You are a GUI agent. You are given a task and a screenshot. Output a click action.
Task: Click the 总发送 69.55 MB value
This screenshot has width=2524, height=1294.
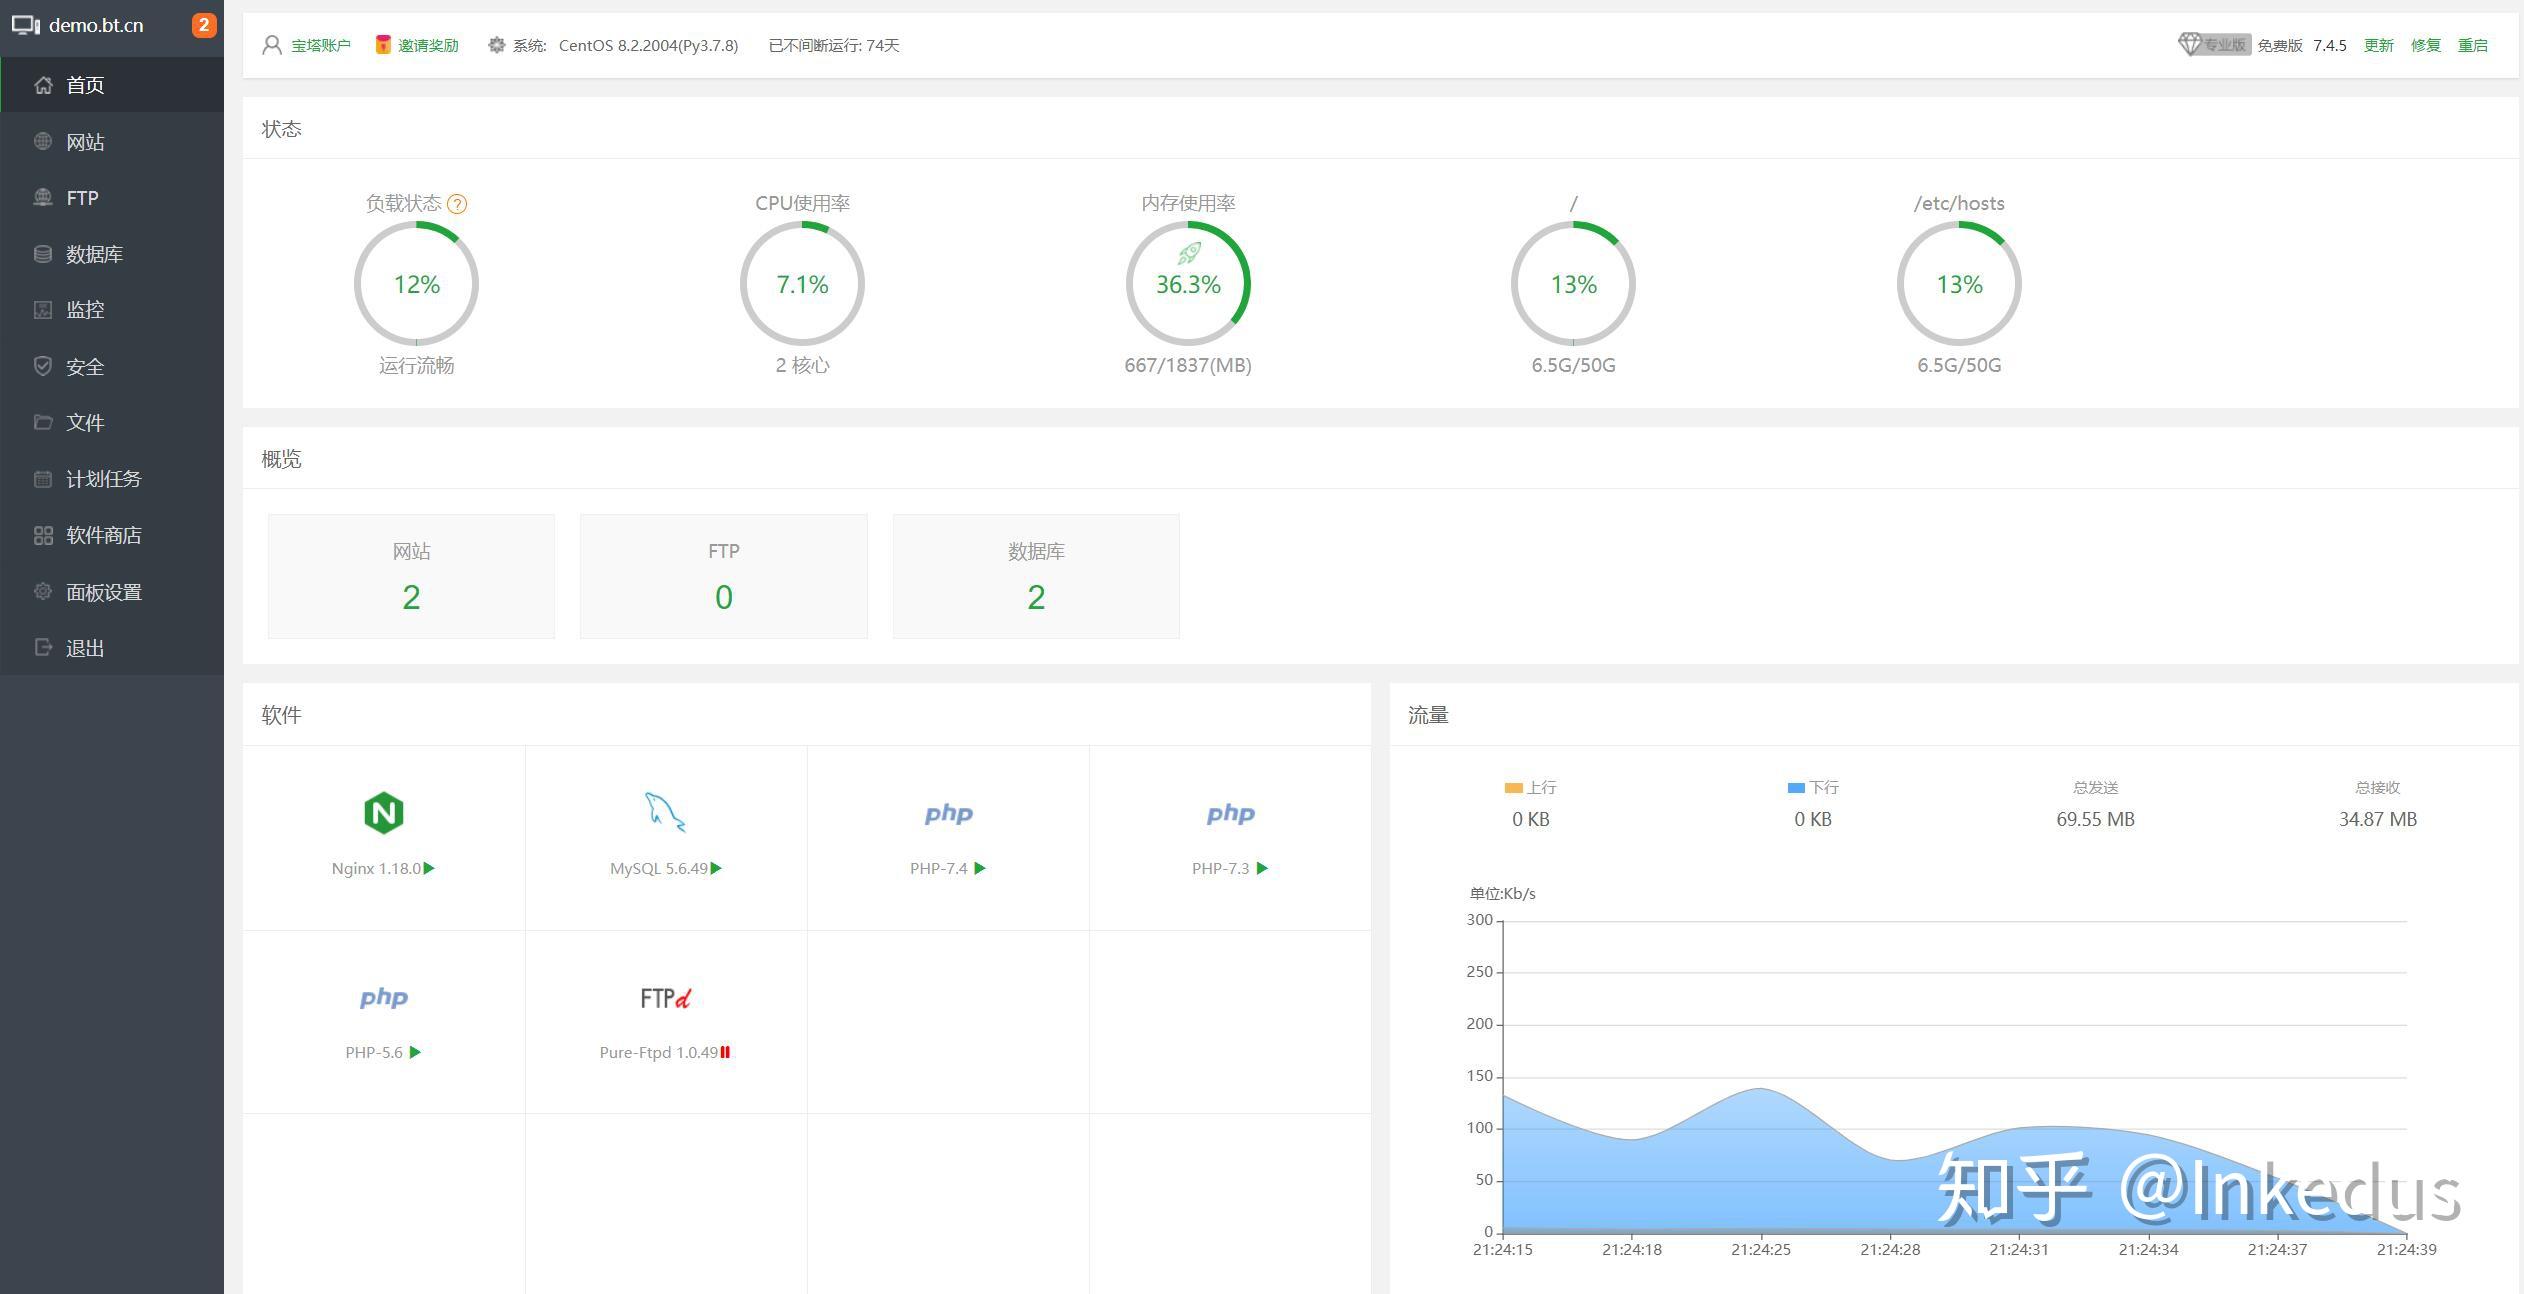pyautogui.click(x=2095, y=819)
